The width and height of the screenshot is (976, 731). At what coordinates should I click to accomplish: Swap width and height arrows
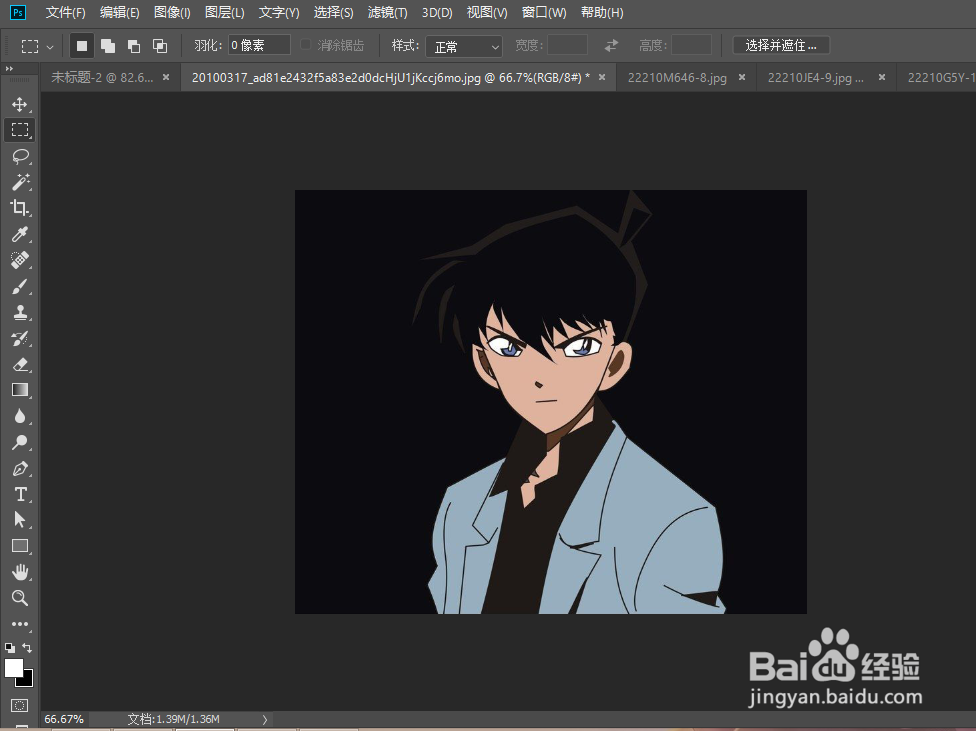[x=611, y=45]
